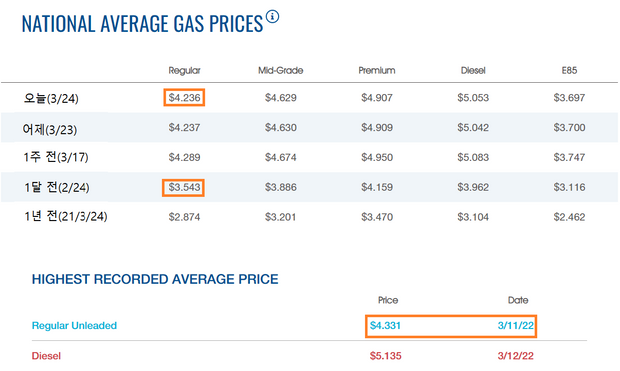This screenshot has width=620, height=371.
Task: Click the 1주 전(3/17) row label
Action: [x=56, y=157]
